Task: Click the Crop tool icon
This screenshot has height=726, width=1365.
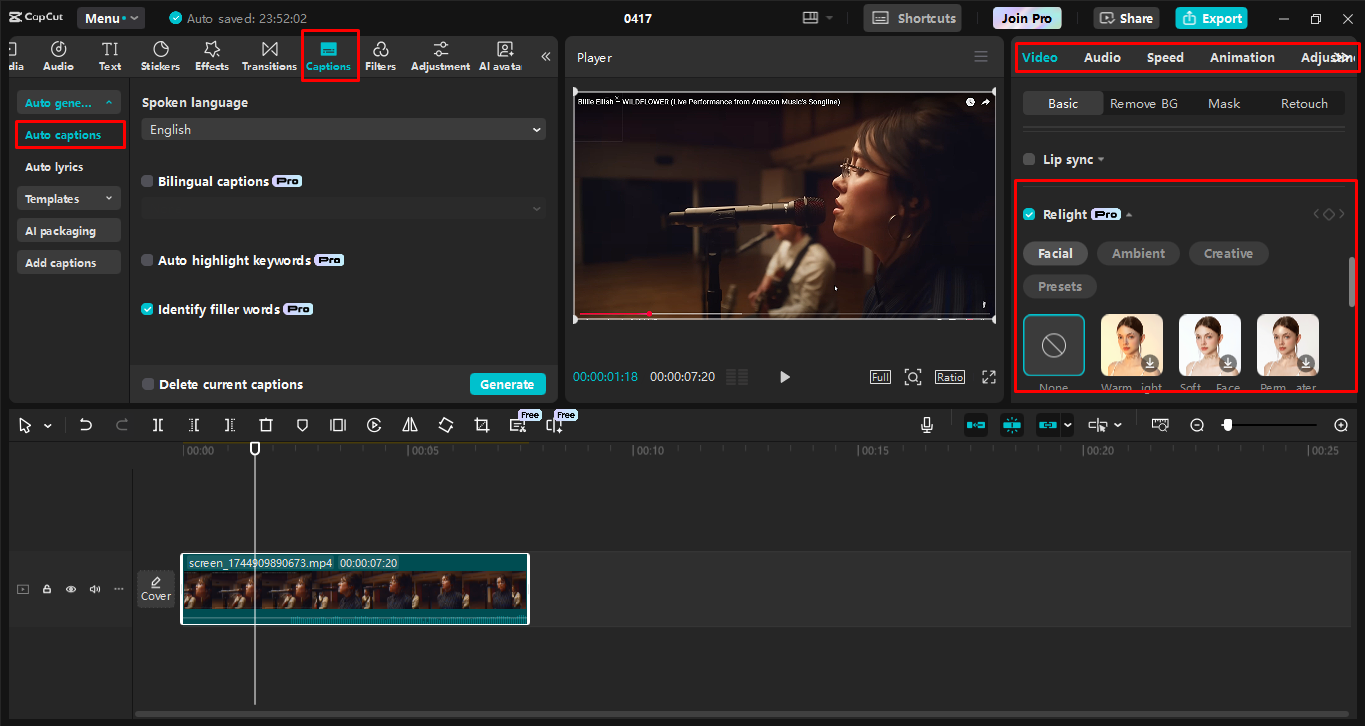Action: (x=482, y=425)
